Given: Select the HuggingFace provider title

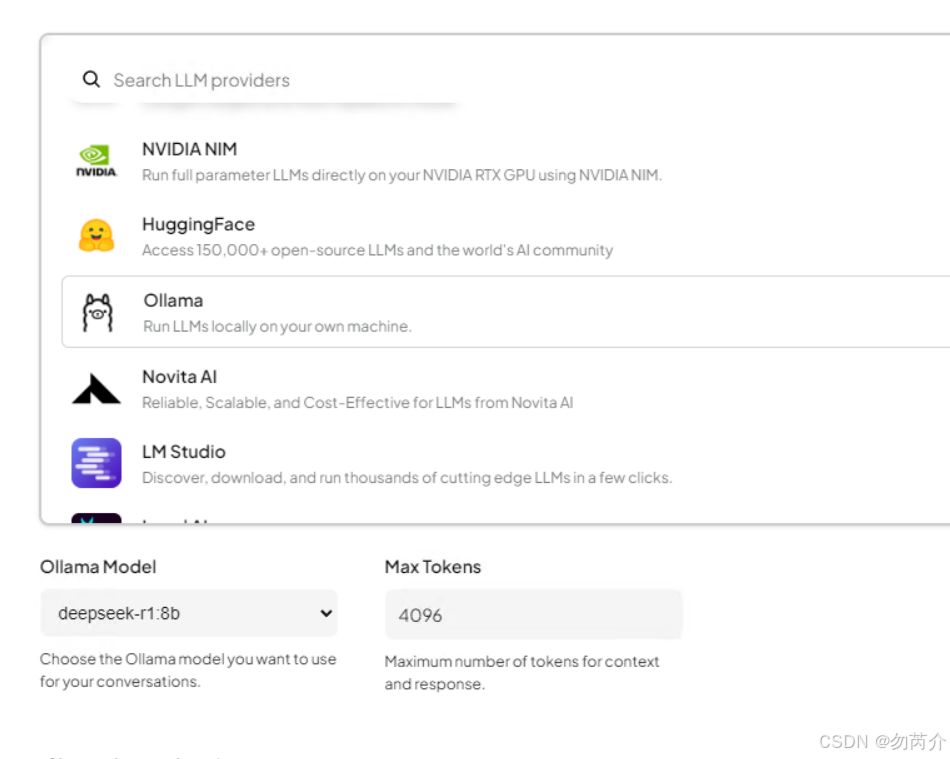Looking at the screenshot, I should pyautogui.click(x=198, y=224).
